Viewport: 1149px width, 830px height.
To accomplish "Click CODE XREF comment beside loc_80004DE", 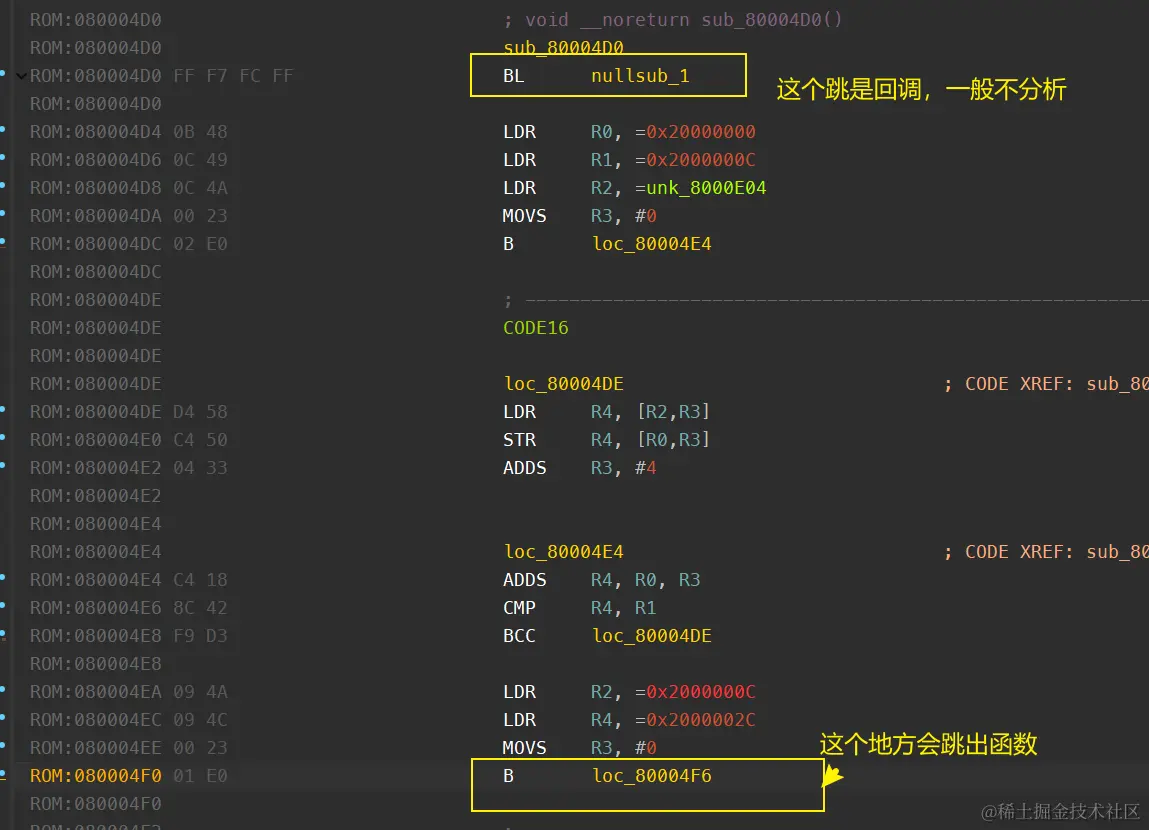I will pos(1046,384).
